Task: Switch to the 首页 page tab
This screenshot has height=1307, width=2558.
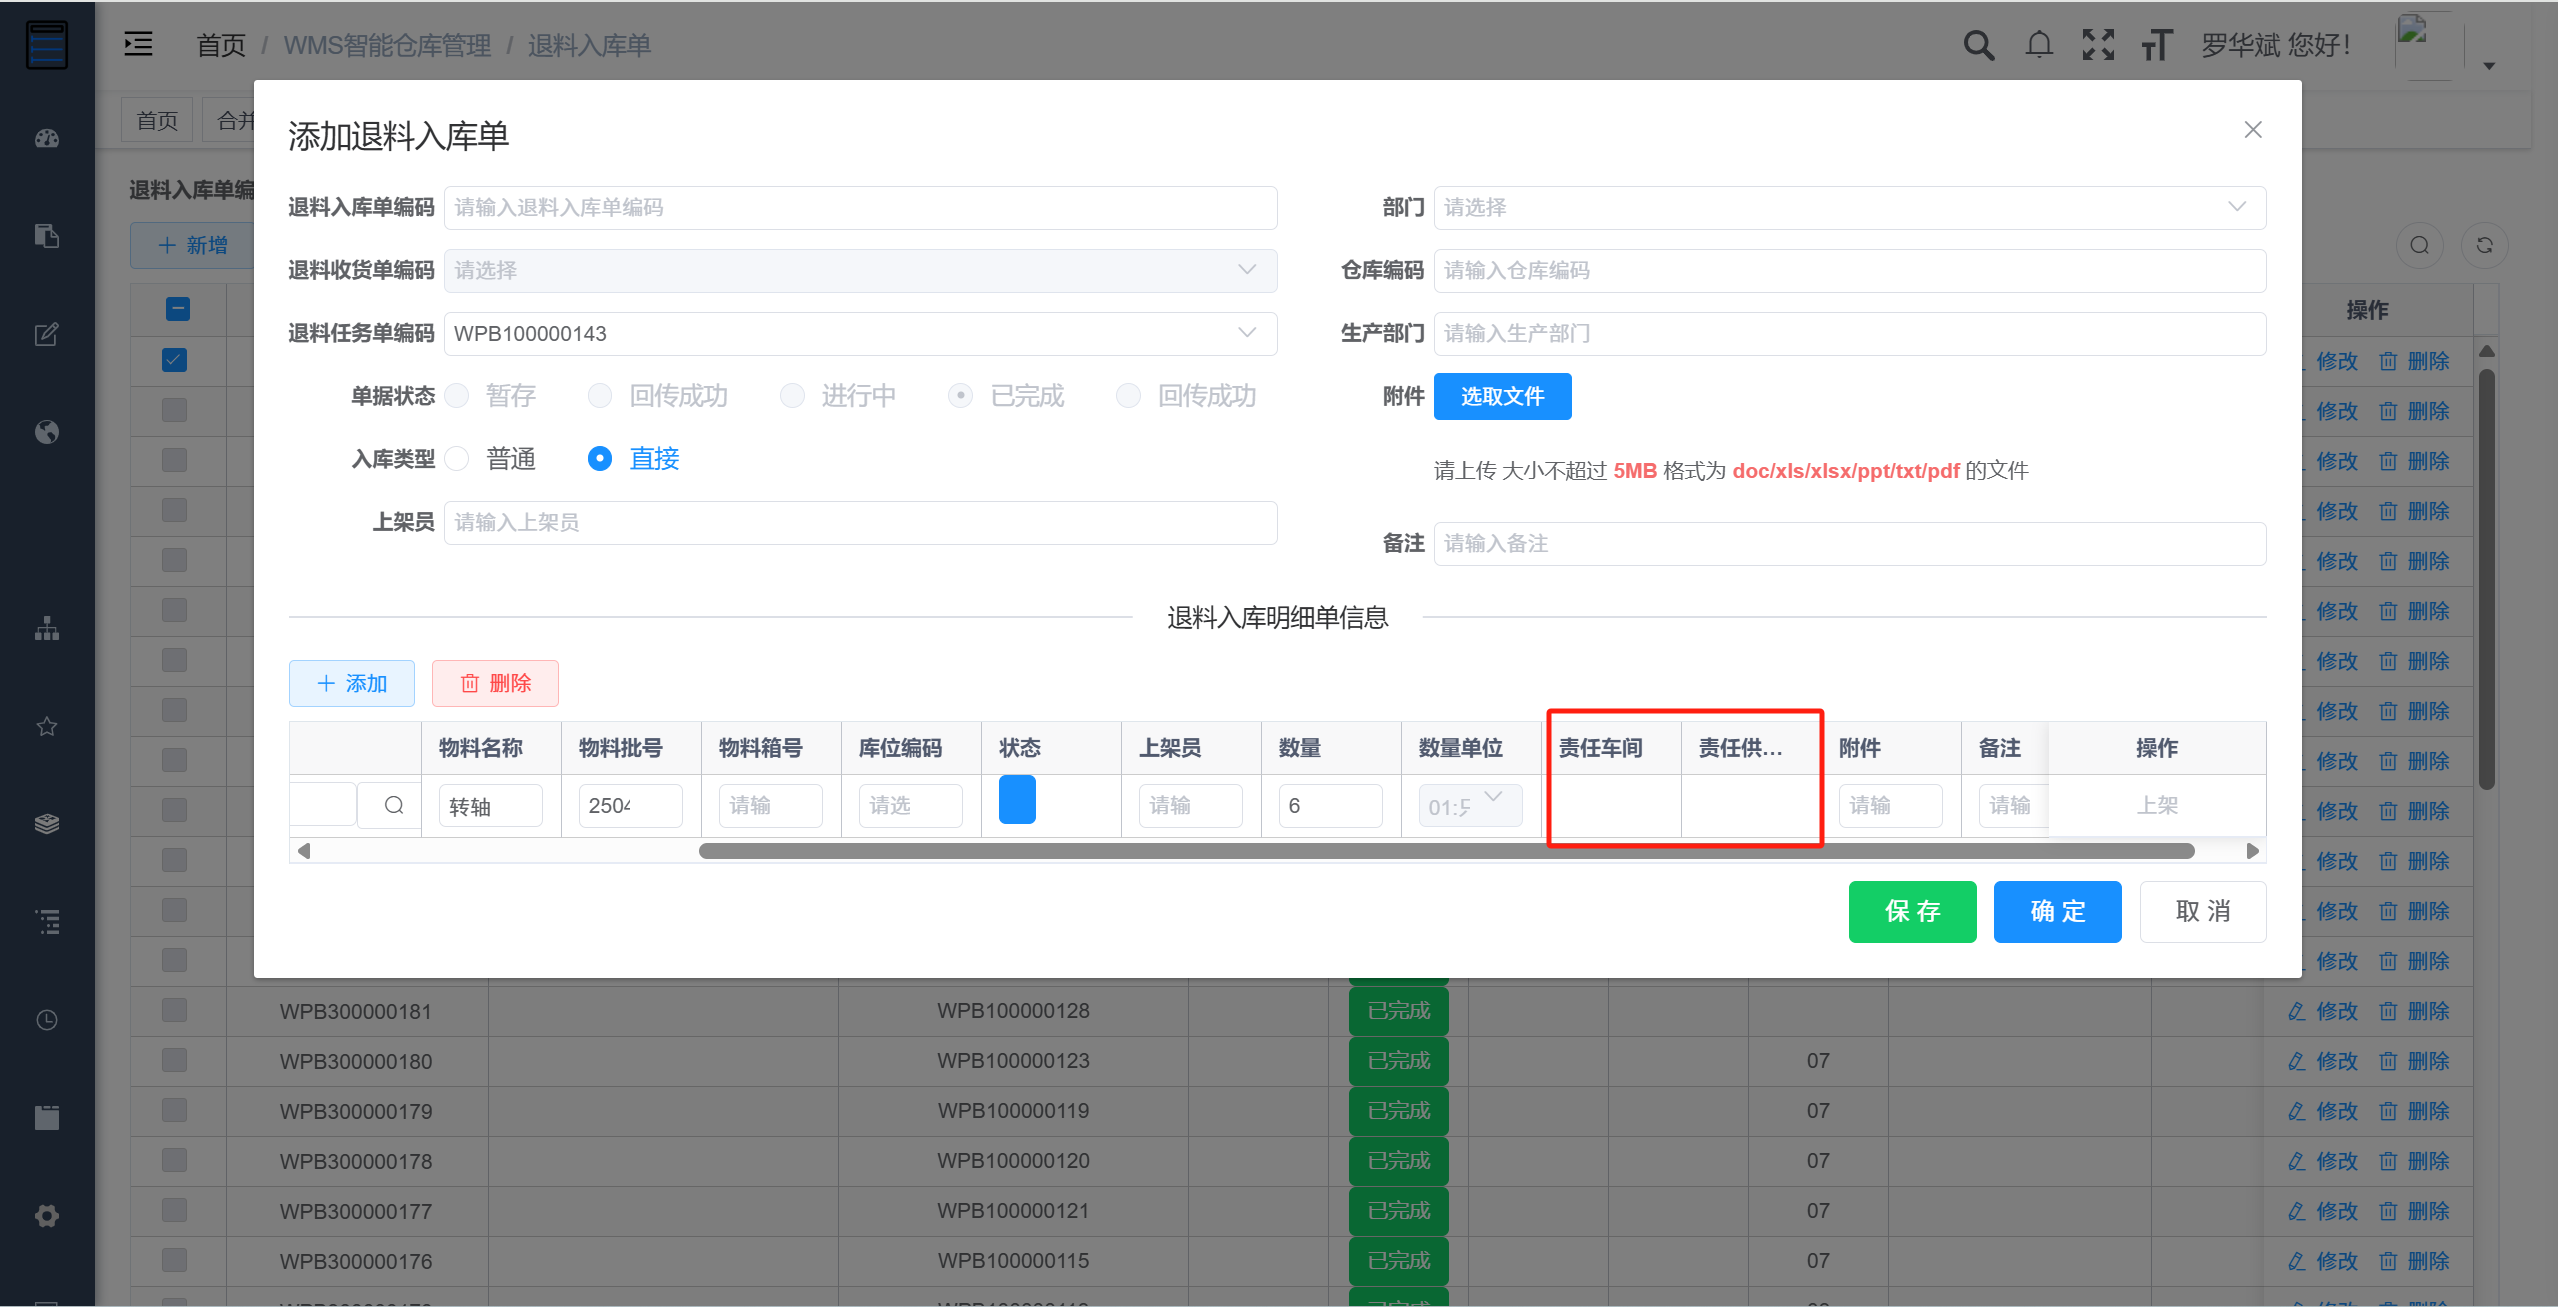Action: [x=157, y=121]
